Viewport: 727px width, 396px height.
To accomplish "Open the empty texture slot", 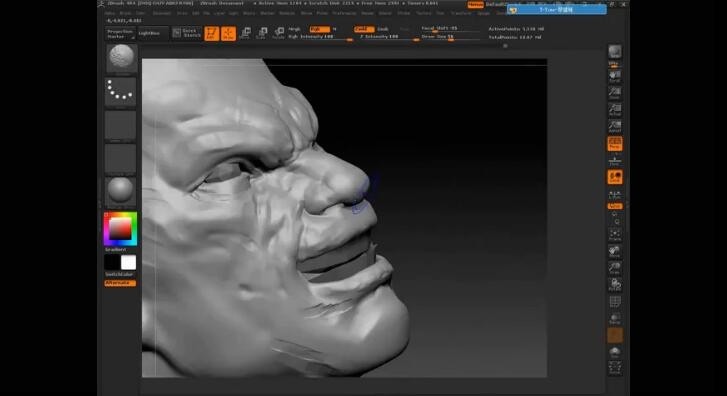I will tap(120, 159).
